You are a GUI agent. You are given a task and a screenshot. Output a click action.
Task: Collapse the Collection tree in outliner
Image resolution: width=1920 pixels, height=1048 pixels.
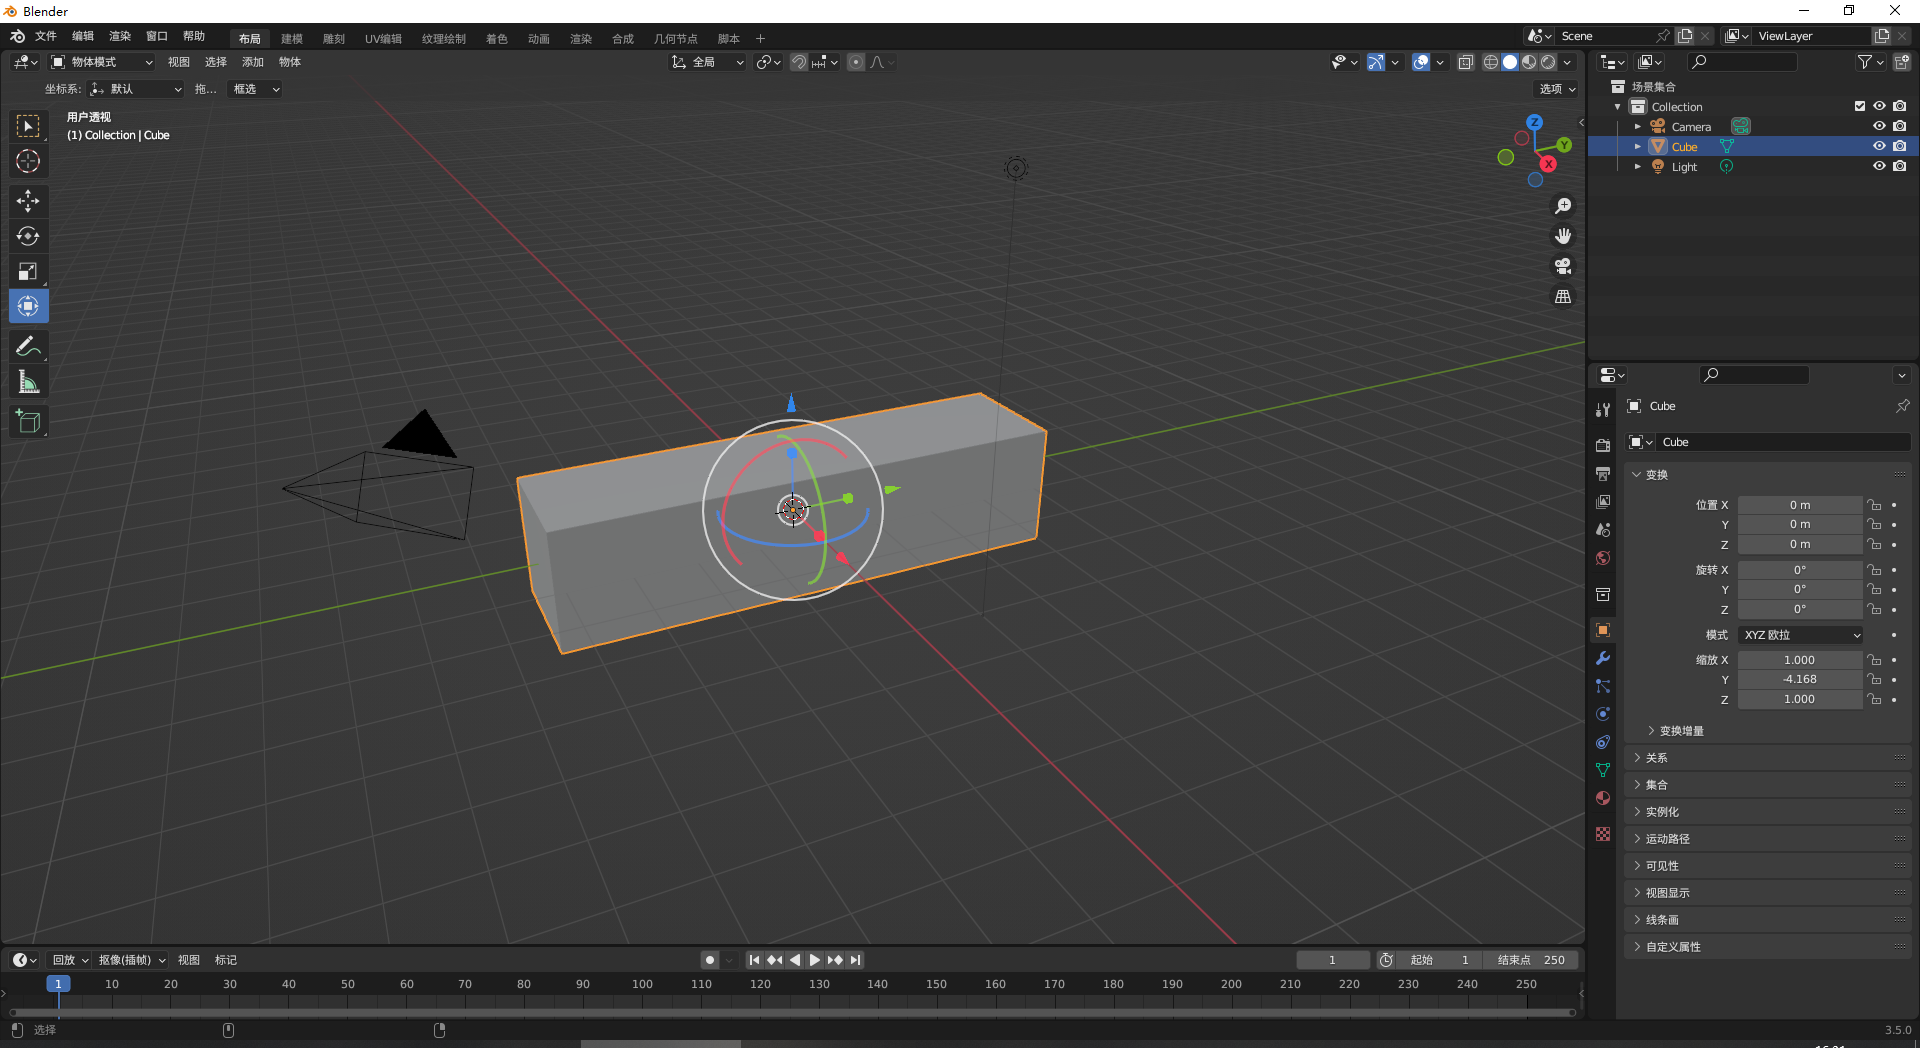(x=1618, y=106)
